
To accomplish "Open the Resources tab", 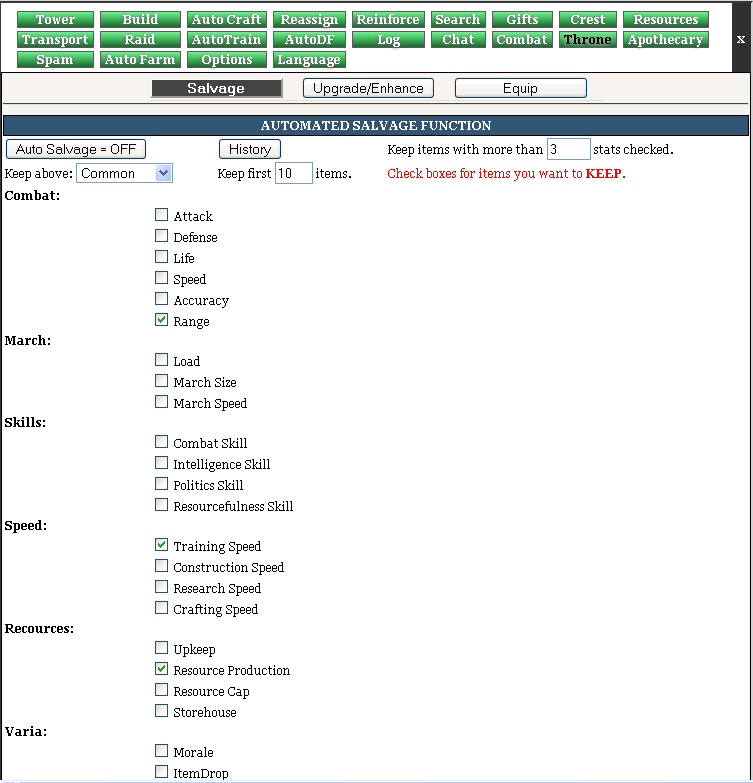I will coord(666,19).
